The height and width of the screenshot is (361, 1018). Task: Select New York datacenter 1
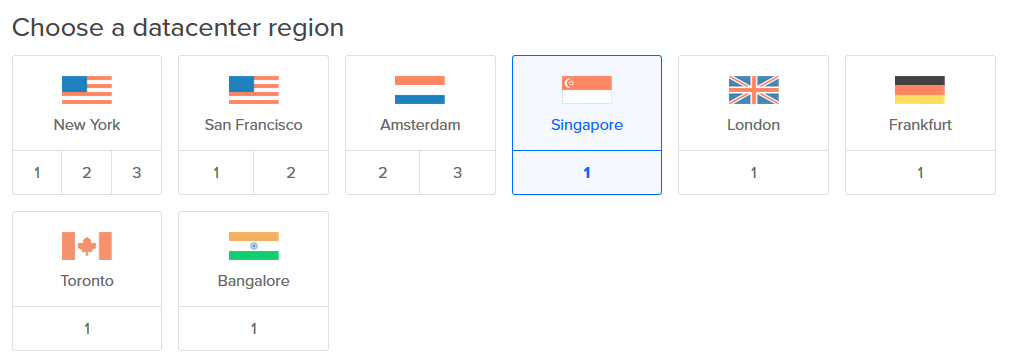[37, 173]
